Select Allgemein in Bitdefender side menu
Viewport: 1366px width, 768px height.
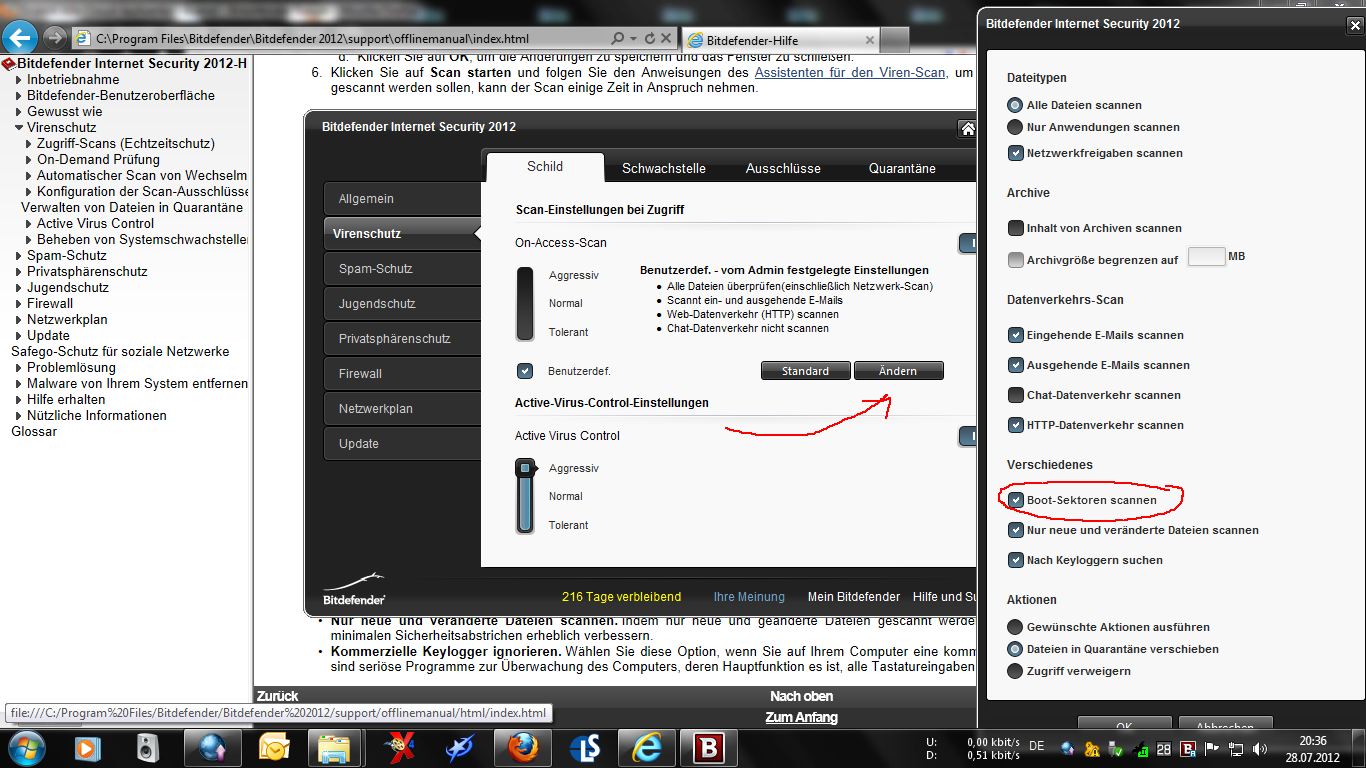[x=402, y=199]
